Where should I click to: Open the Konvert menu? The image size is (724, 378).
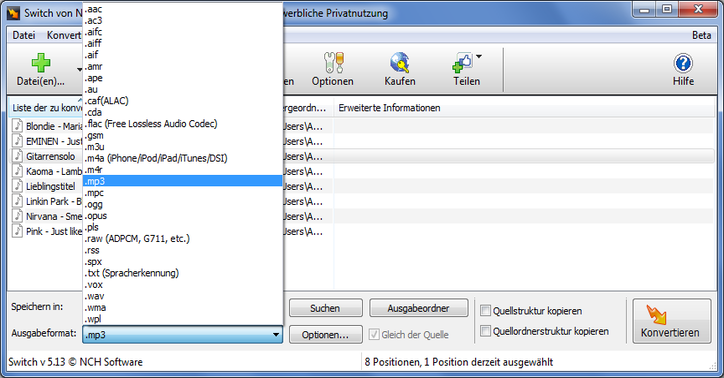[x=64, y=35]
